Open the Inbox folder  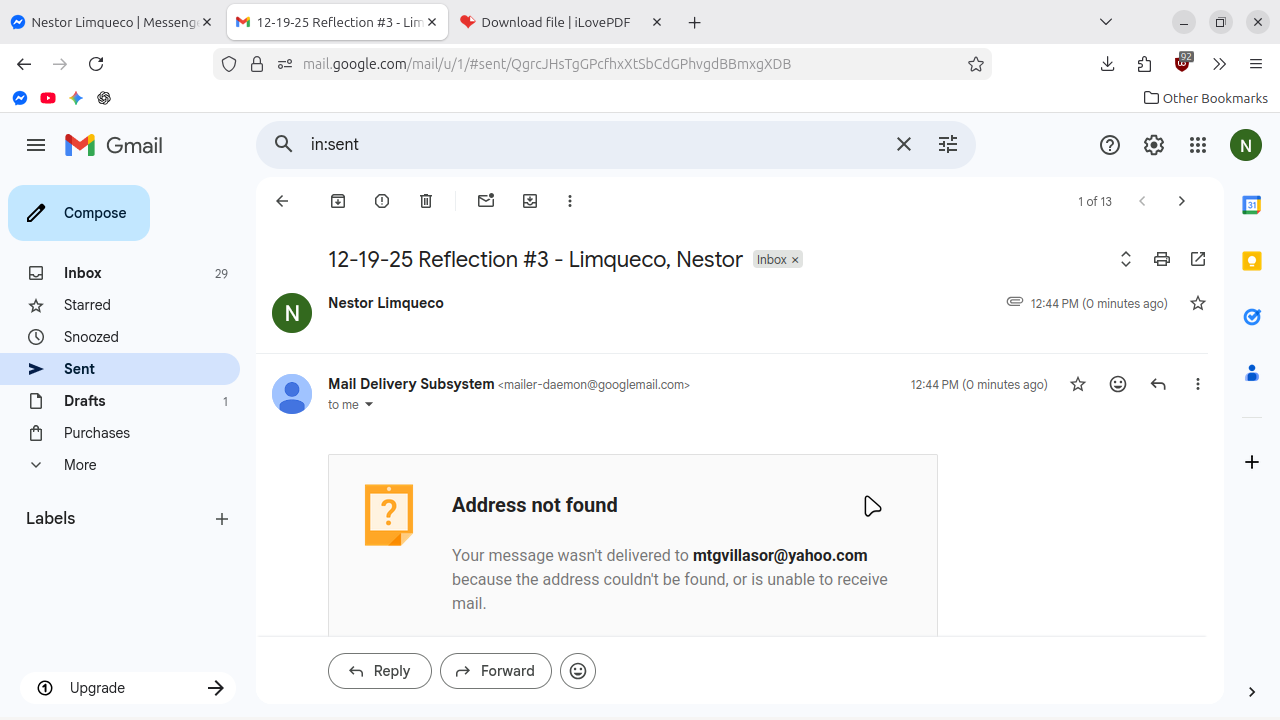click(x=120, y=273)
